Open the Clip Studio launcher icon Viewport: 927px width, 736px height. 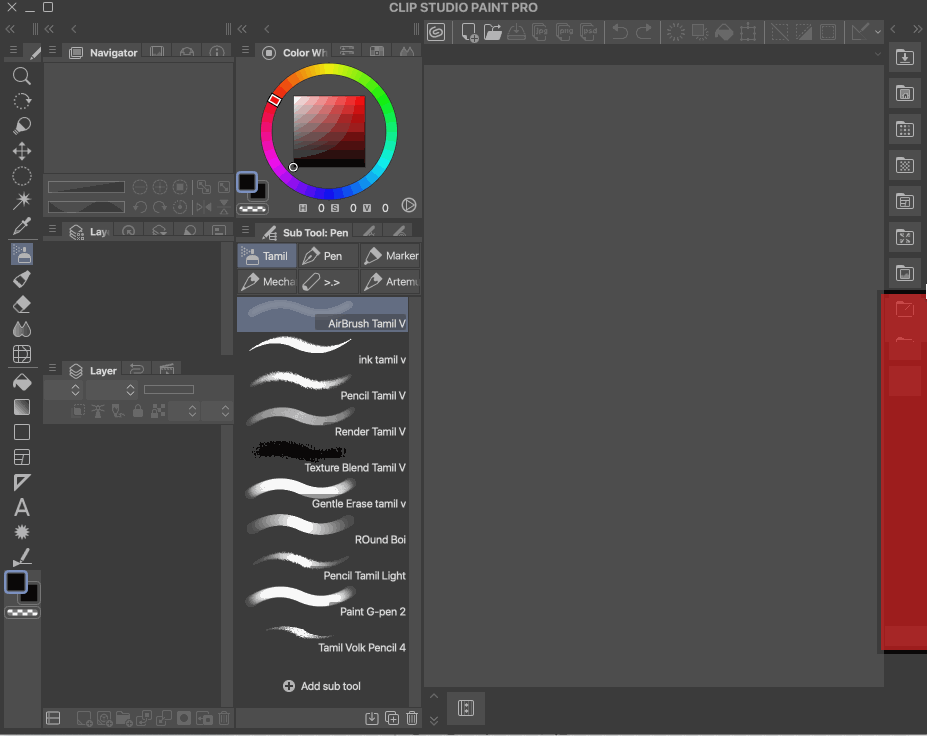click(x=436, y=32)
